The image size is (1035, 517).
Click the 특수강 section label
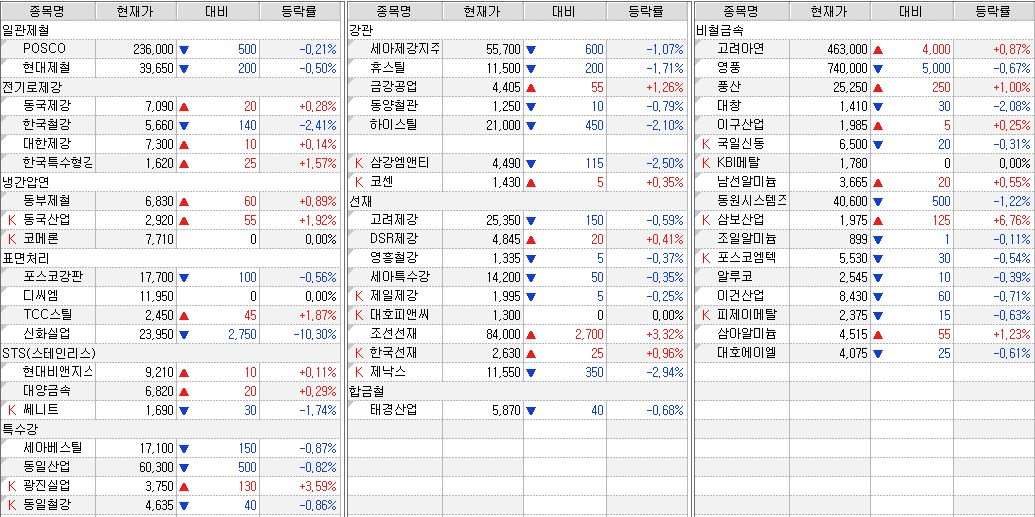19,429
